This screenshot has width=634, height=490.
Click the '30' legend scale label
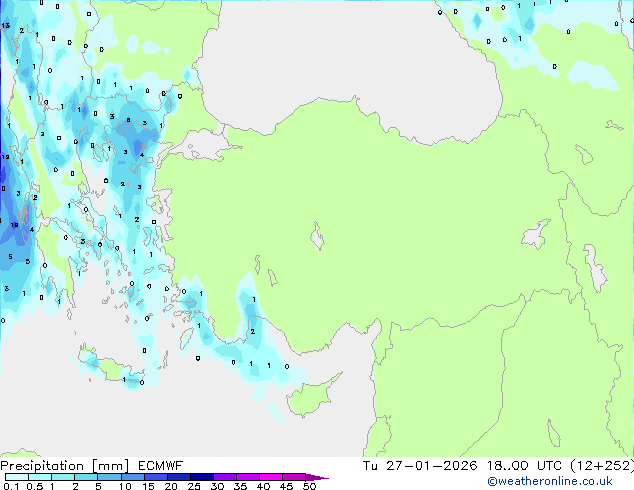tap(217, 486)
